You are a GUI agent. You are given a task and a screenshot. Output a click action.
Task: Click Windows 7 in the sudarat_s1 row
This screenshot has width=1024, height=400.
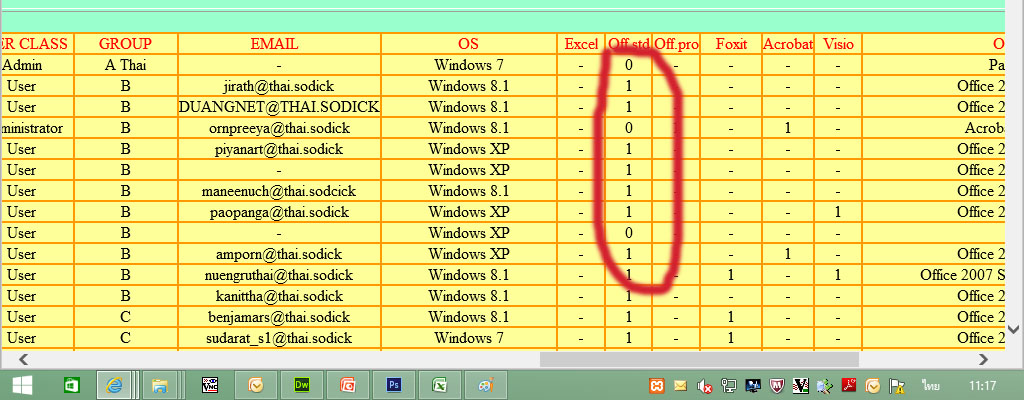point(468,338)
